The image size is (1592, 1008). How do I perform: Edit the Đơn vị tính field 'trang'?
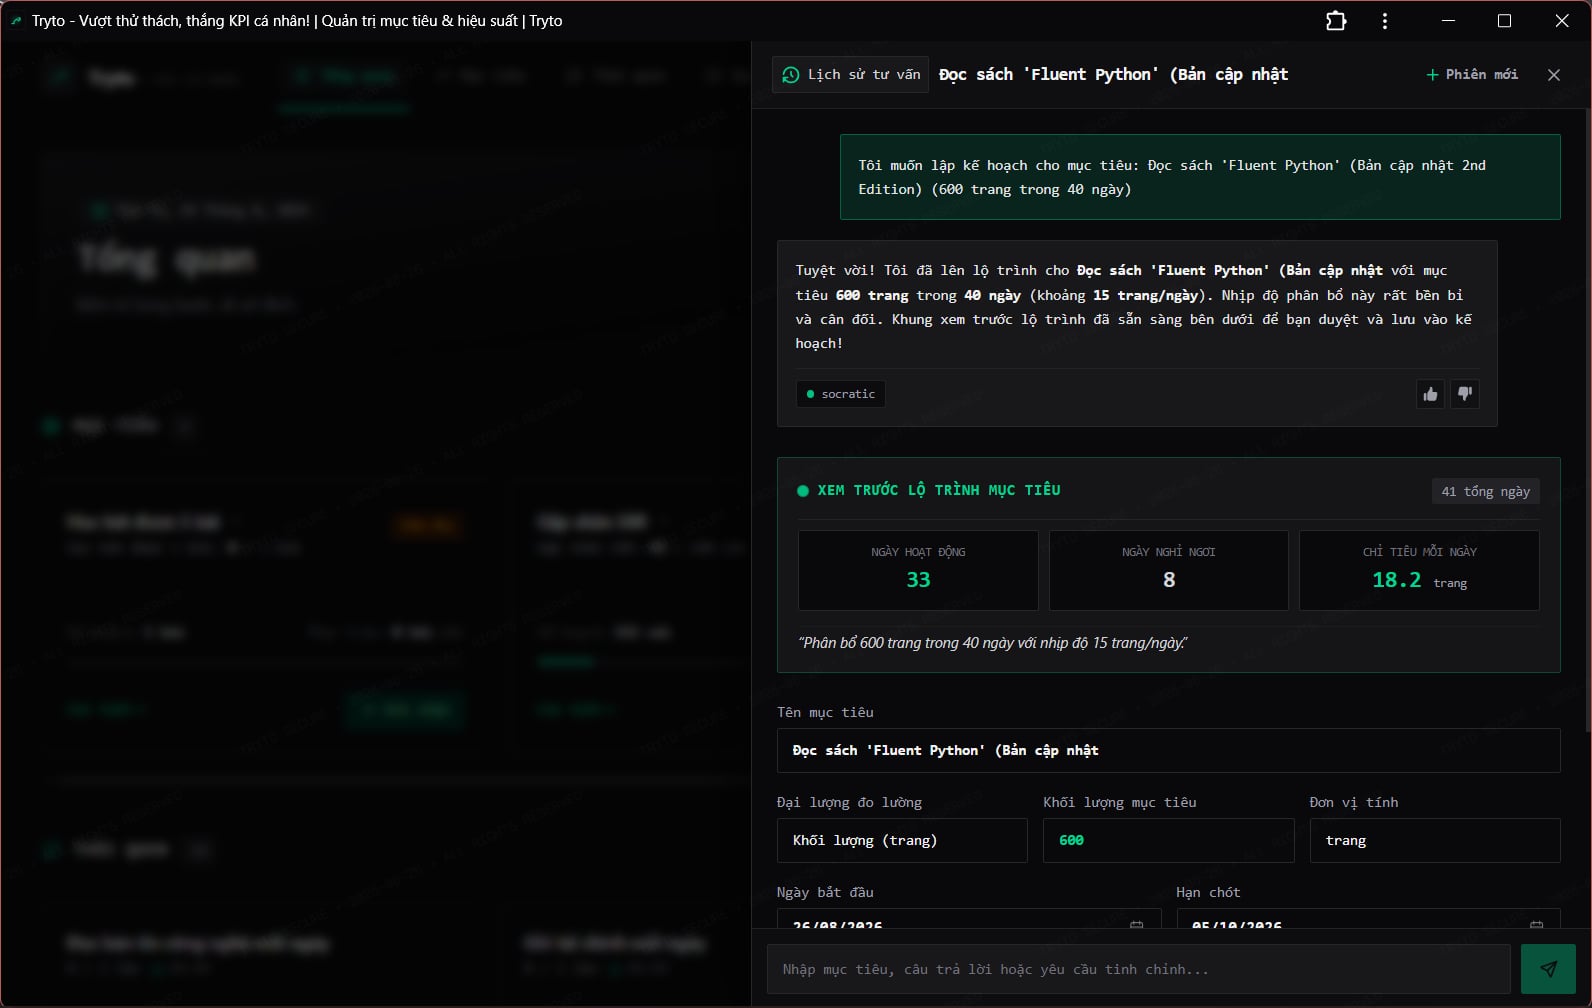tap(1435, 841)
